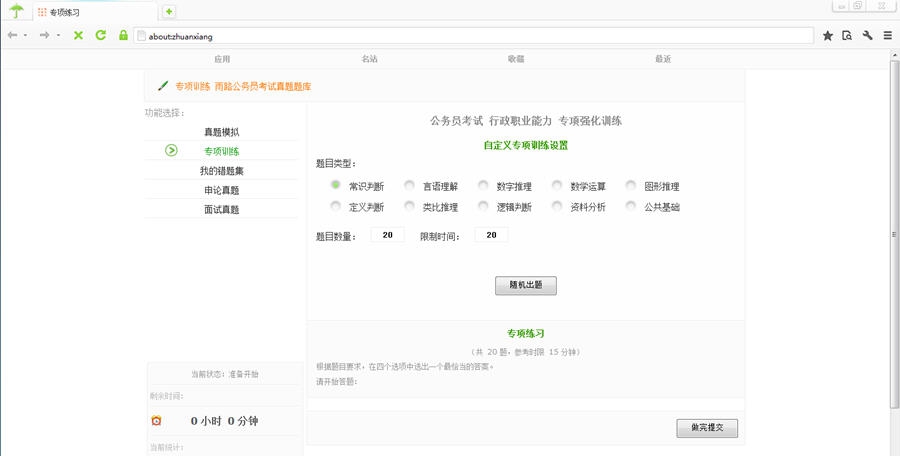Bookmark this page with the star icon
The width and height of the screenshot is (900, 456).
[x=828, y=35]
